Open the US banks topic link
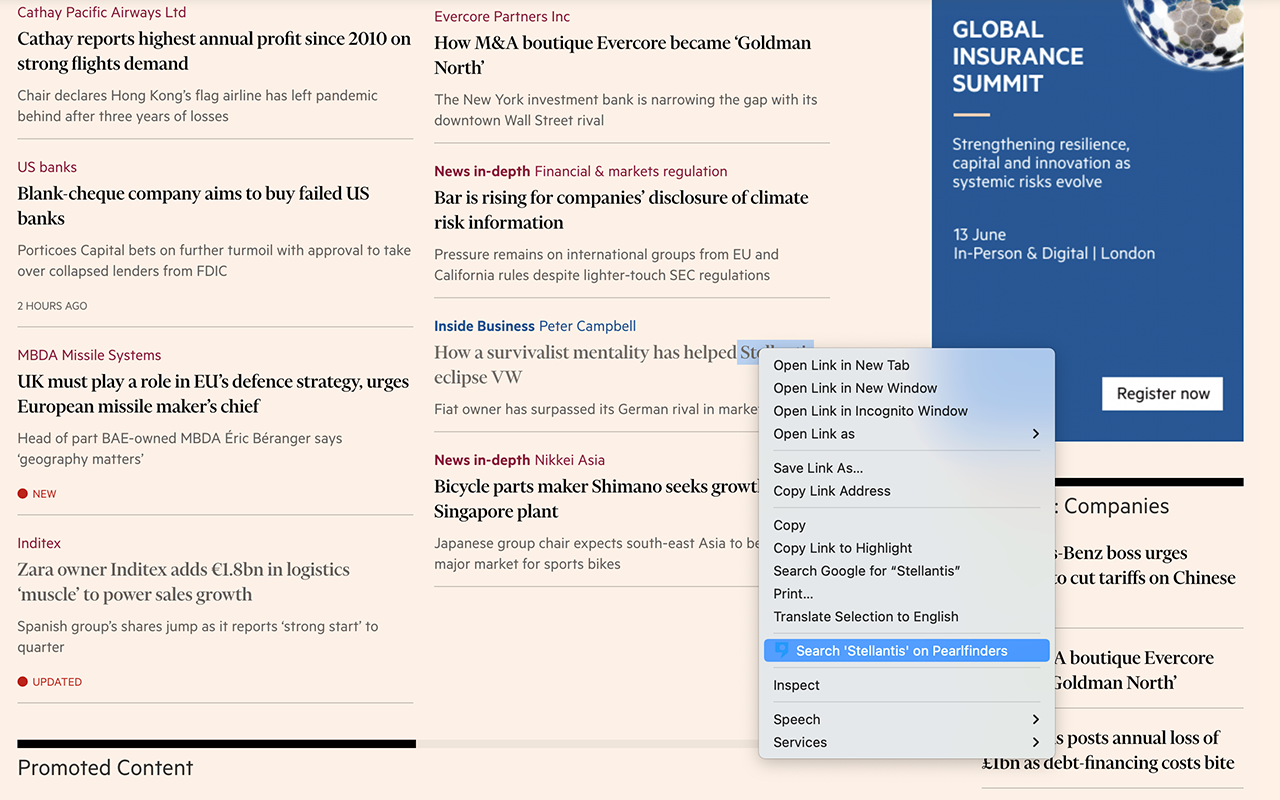 [47, 167]
